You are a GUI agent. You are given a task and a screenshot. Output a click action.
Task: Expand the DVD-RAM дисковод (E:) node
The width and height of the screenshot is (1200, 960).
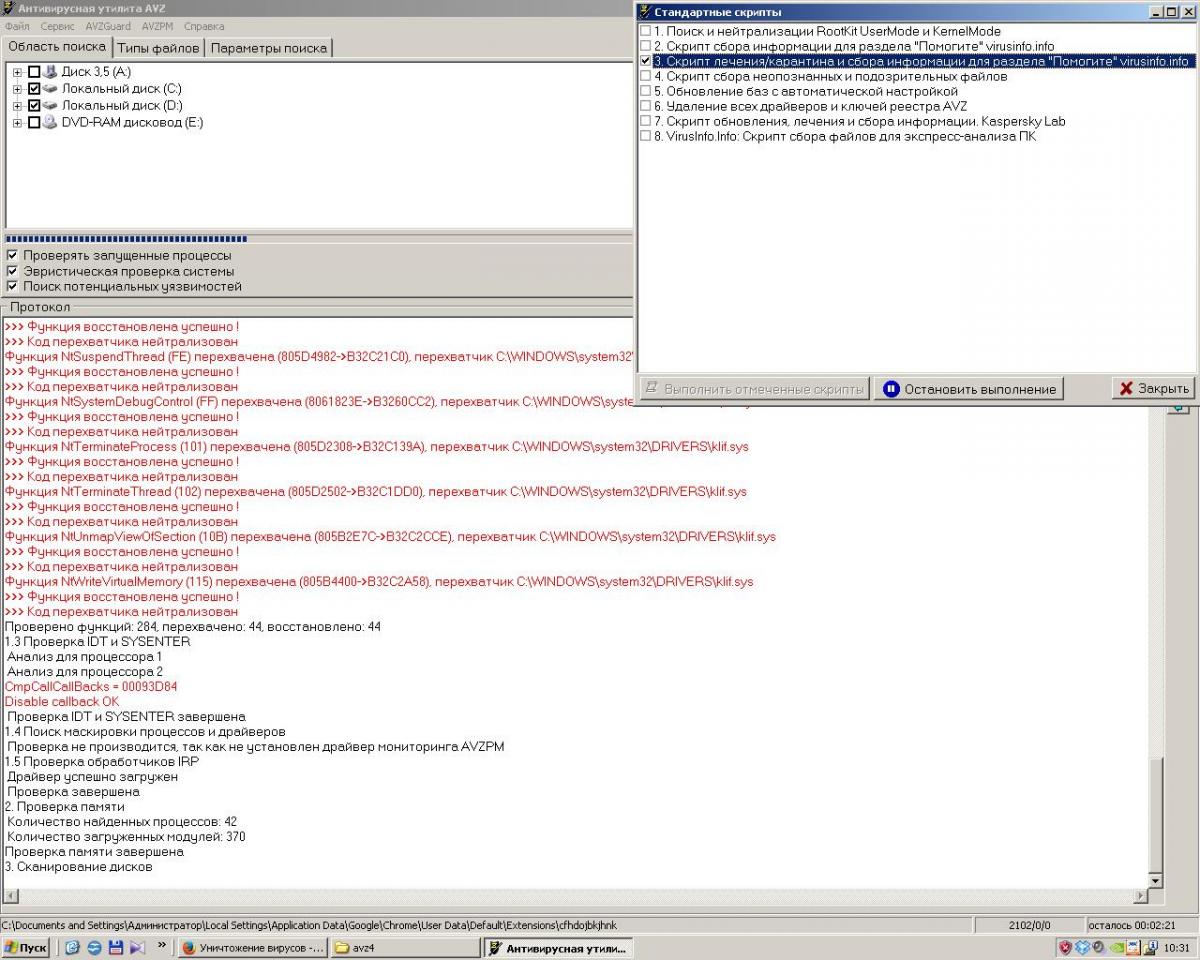click(x=17, y=122)
